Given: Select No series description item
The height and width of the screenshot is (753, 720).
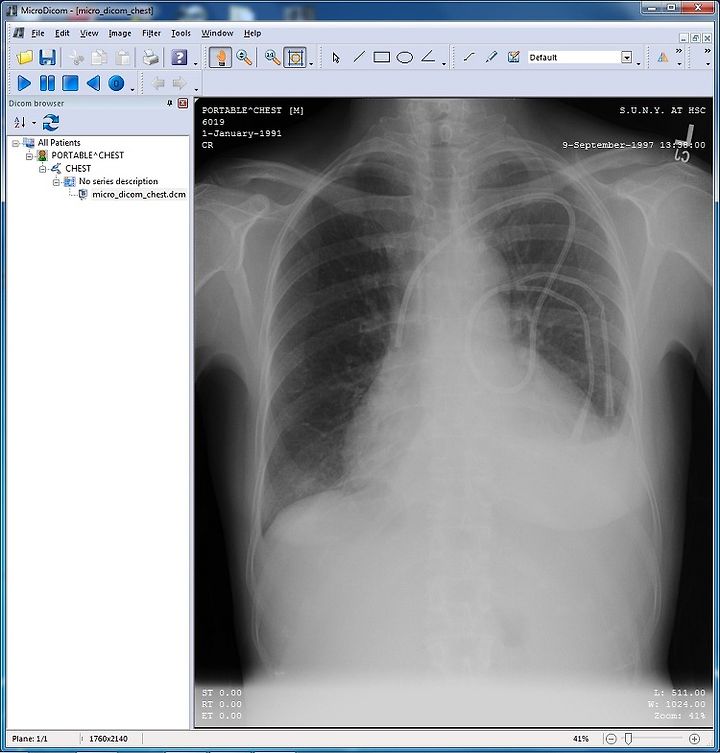Looking at the screenshot, I should point(118,182).
